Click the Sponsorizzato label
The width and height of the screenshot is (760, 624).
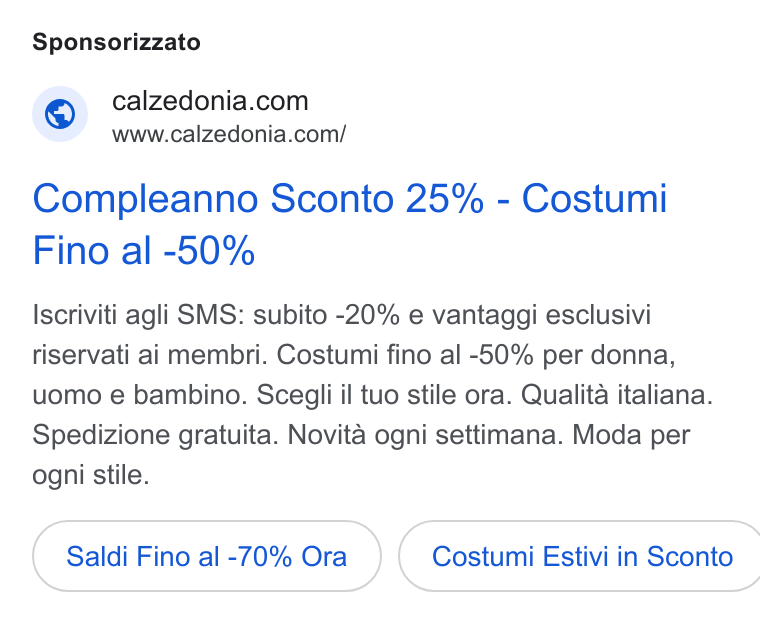(x=116, y=42)
